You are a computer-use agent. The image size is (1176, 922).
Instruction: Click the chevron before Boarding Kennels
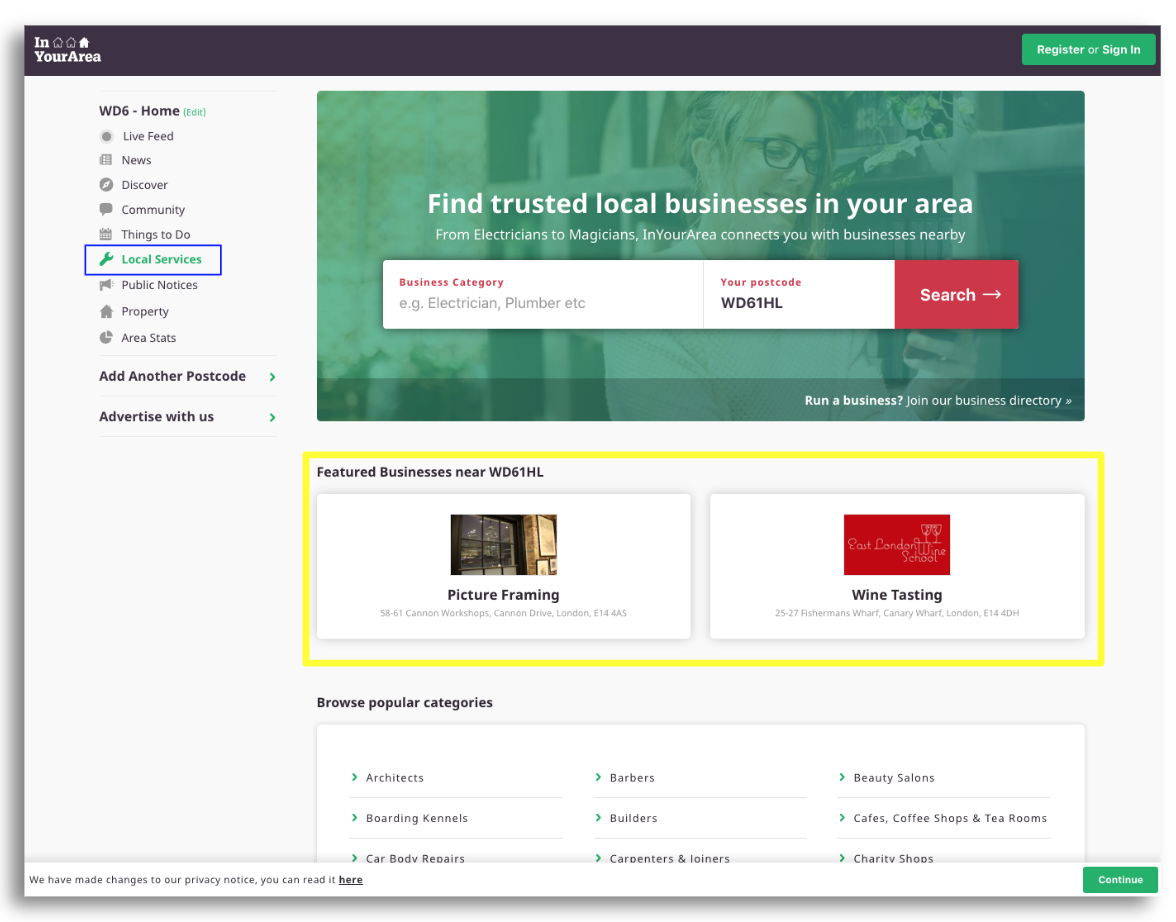[x=355, y=818]
